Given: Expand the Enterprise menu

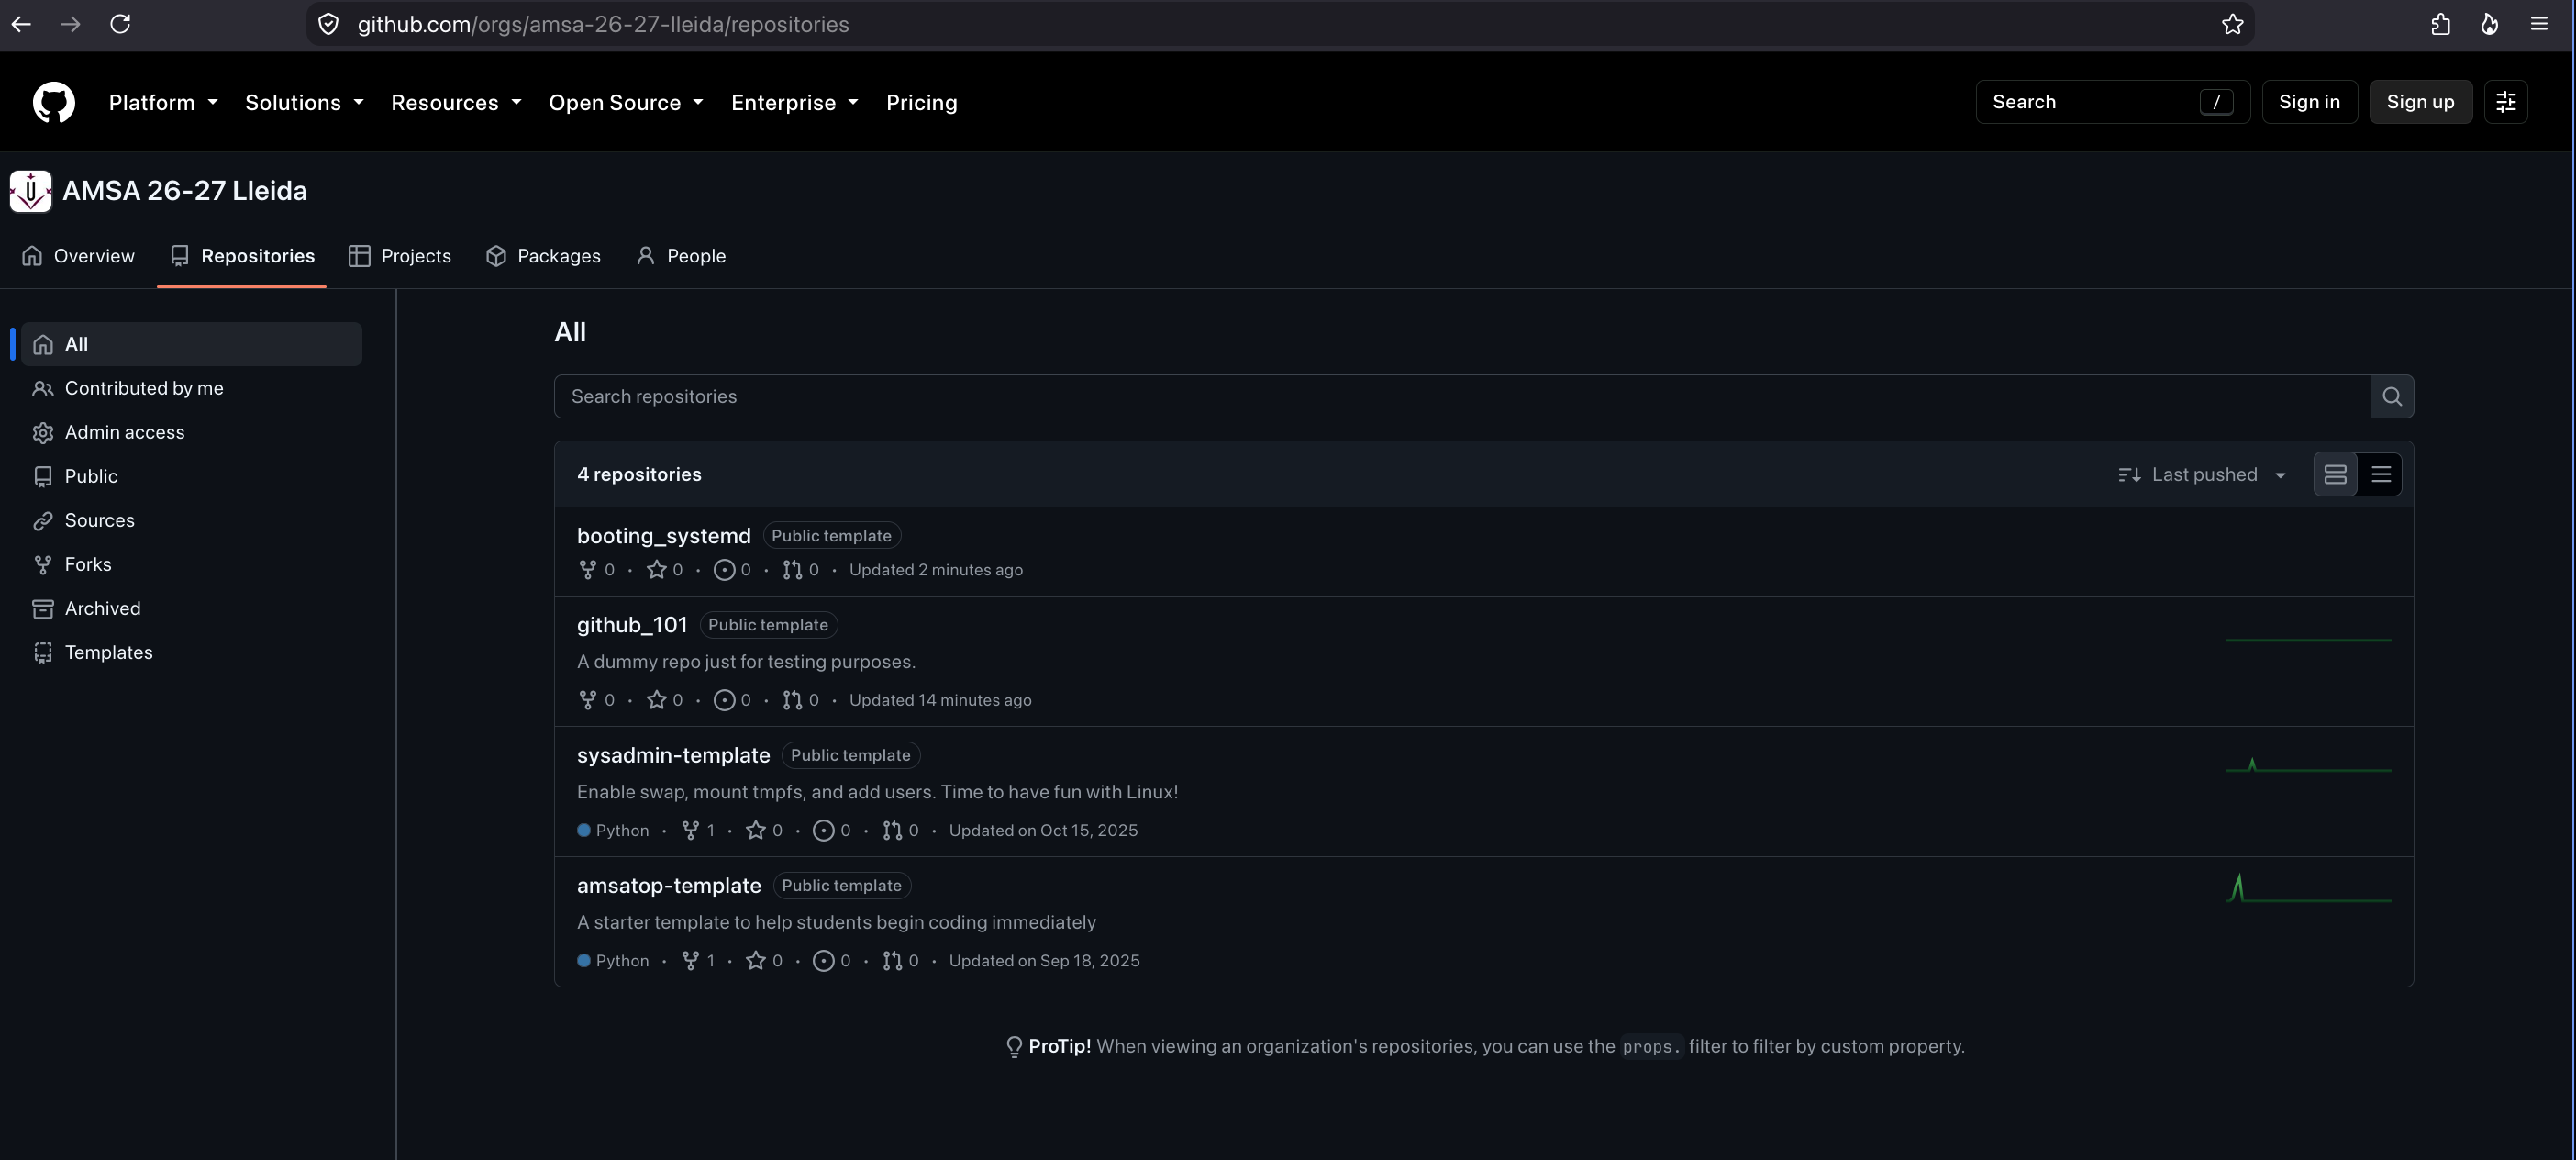Looking at the screenshot, I should pyautogui.click(x=795, y=102).
